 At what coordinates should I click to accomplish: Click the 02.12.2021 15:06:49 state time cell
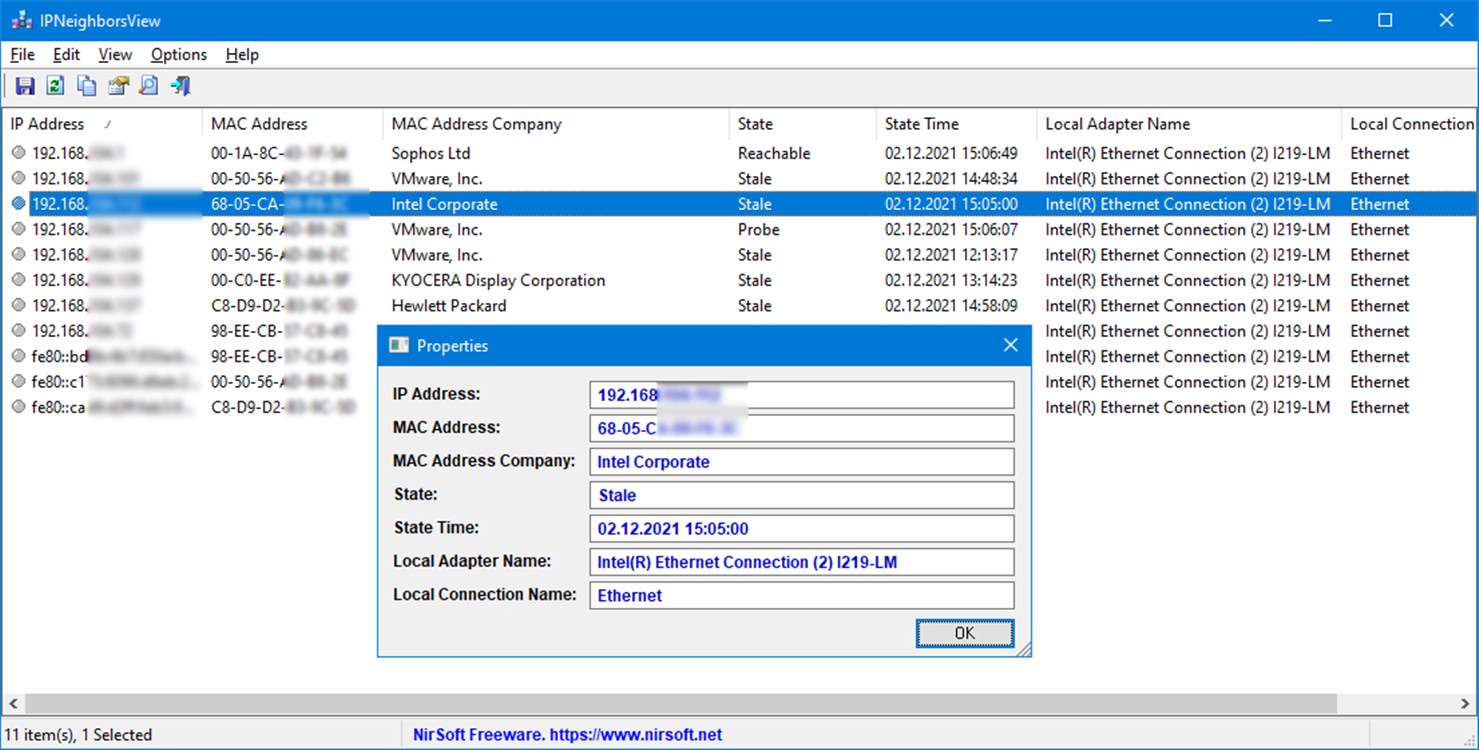pyautogui.click(x=951, y=153)
